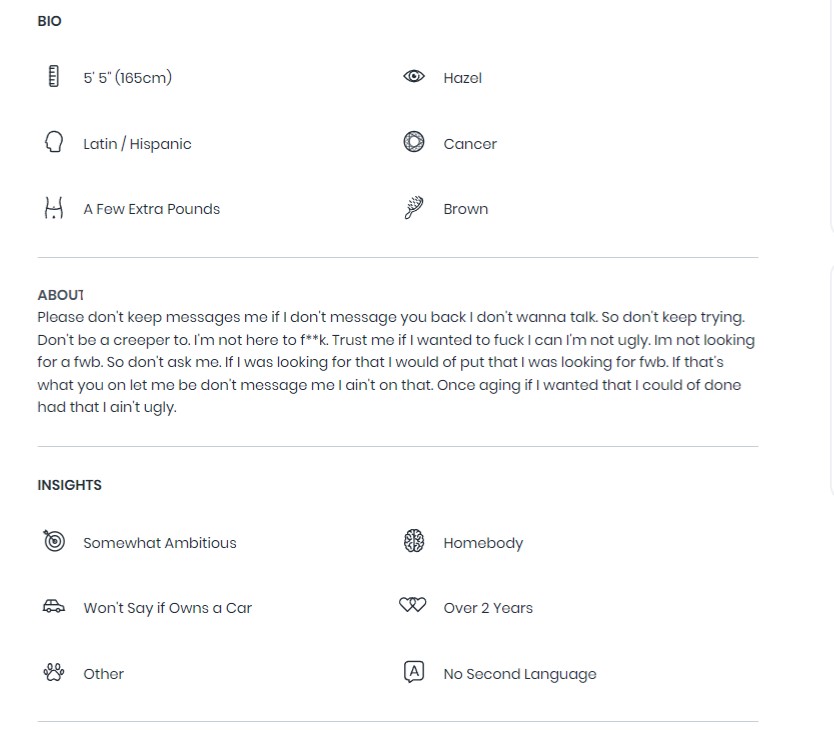Screen dimensions: 834x732
Task: Click the Cancer zodiac sign icon
Action: pos(414,142)
